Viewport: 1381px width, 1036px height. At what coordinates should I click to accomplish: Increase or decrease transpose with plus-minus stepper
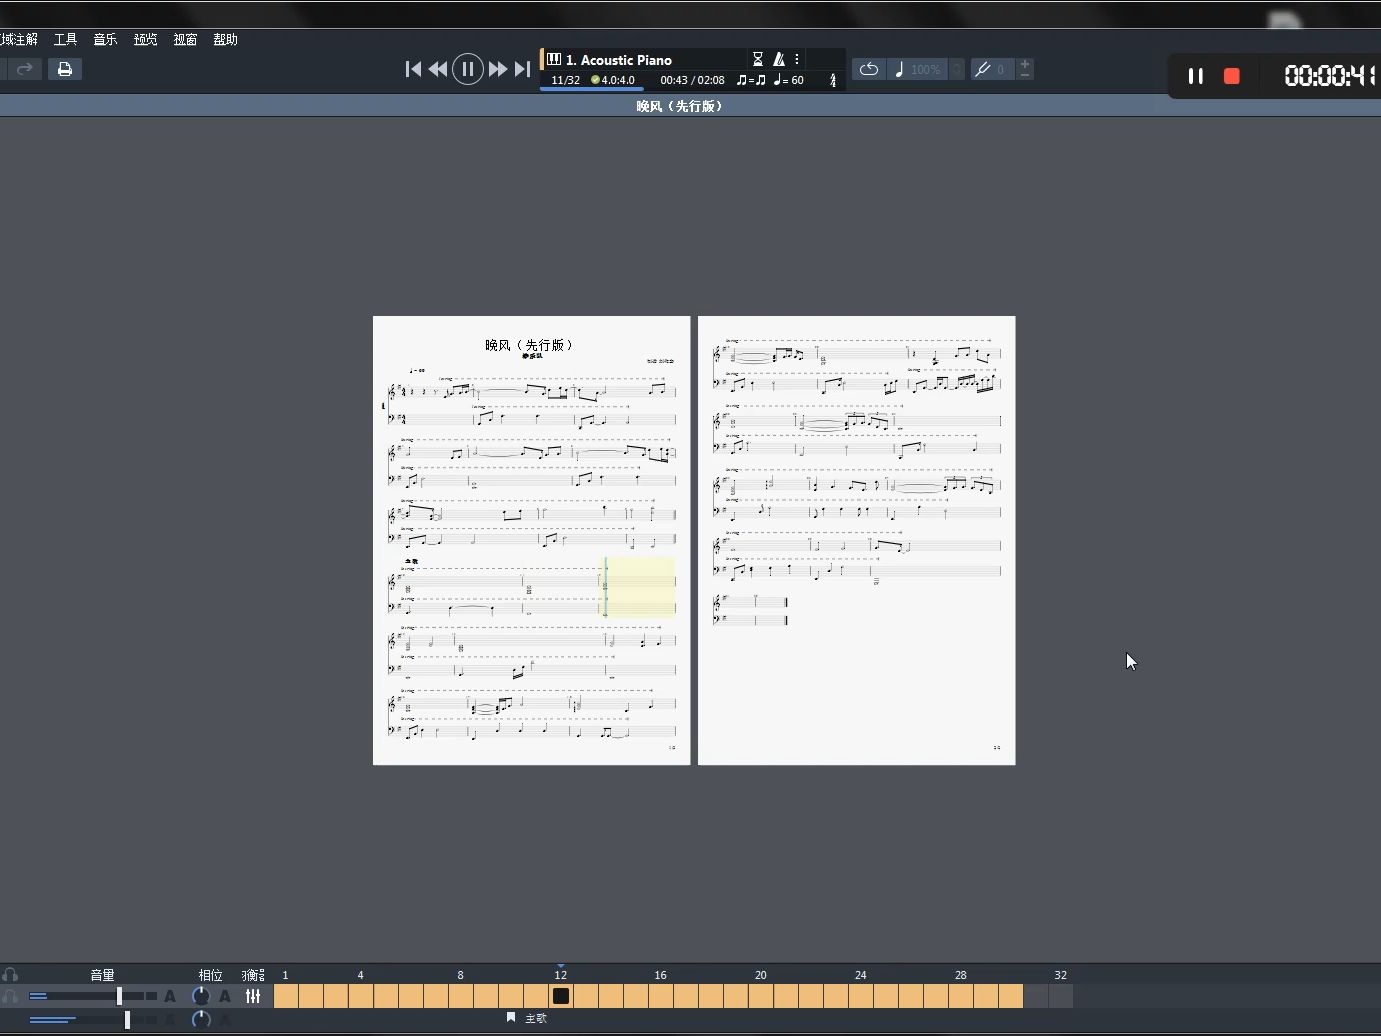pos(1025,69)
